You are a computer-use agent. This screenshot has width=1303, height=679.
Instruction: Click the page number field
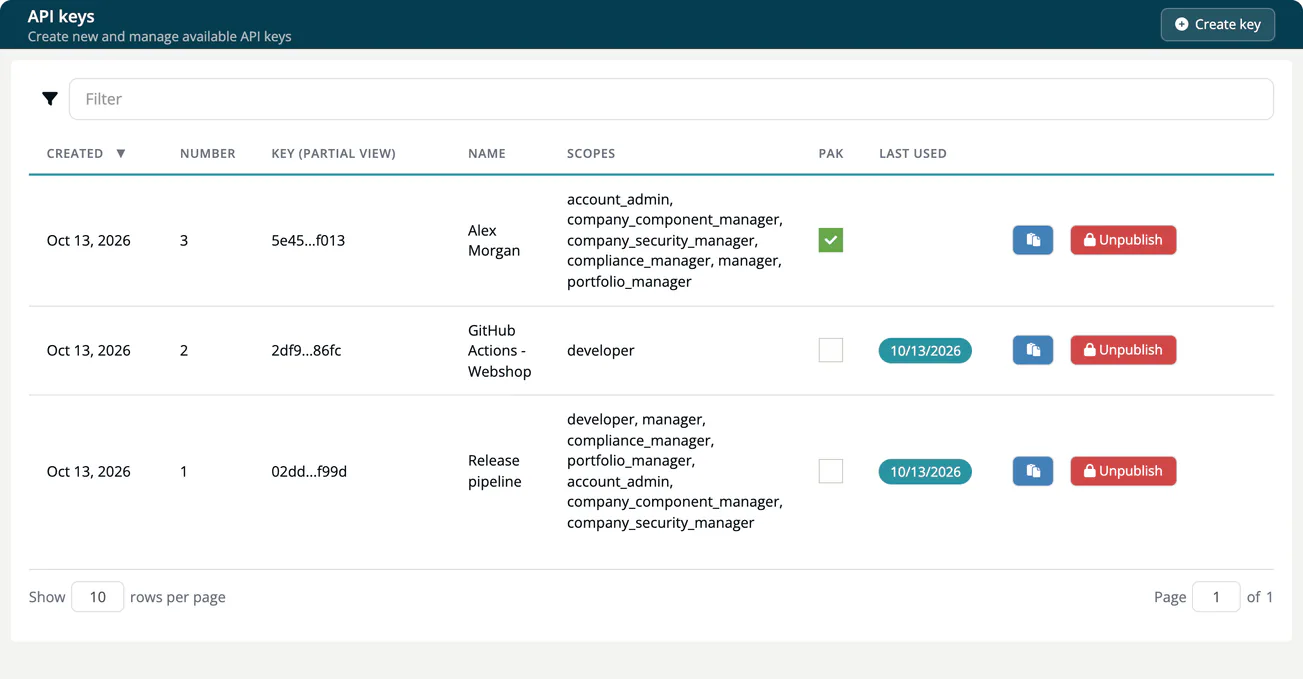tap(1216, 597)
